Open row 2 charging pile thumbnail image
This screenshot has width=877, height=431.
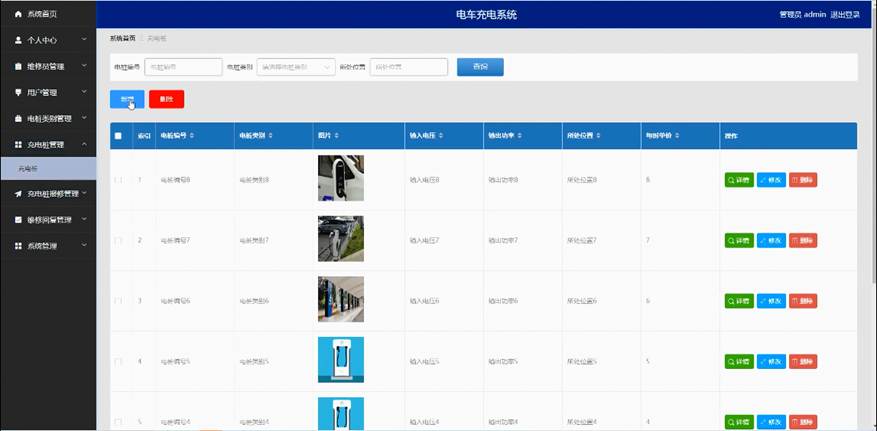click(341, 239)
